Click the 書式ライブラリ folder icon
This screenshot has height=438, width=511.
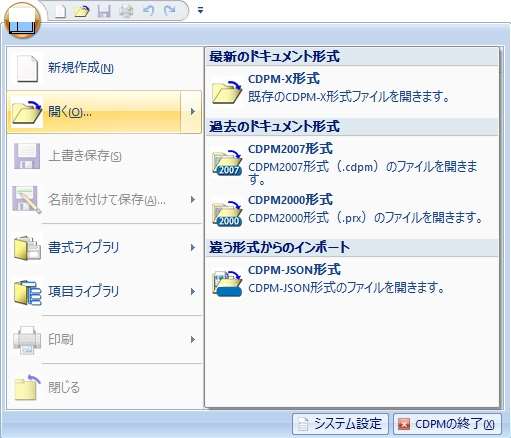(27, 248)
